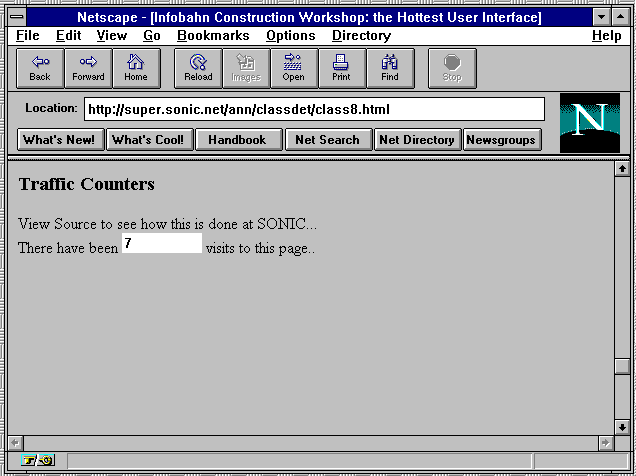Click the vertical scrollbar up arrow

point(622,169)
